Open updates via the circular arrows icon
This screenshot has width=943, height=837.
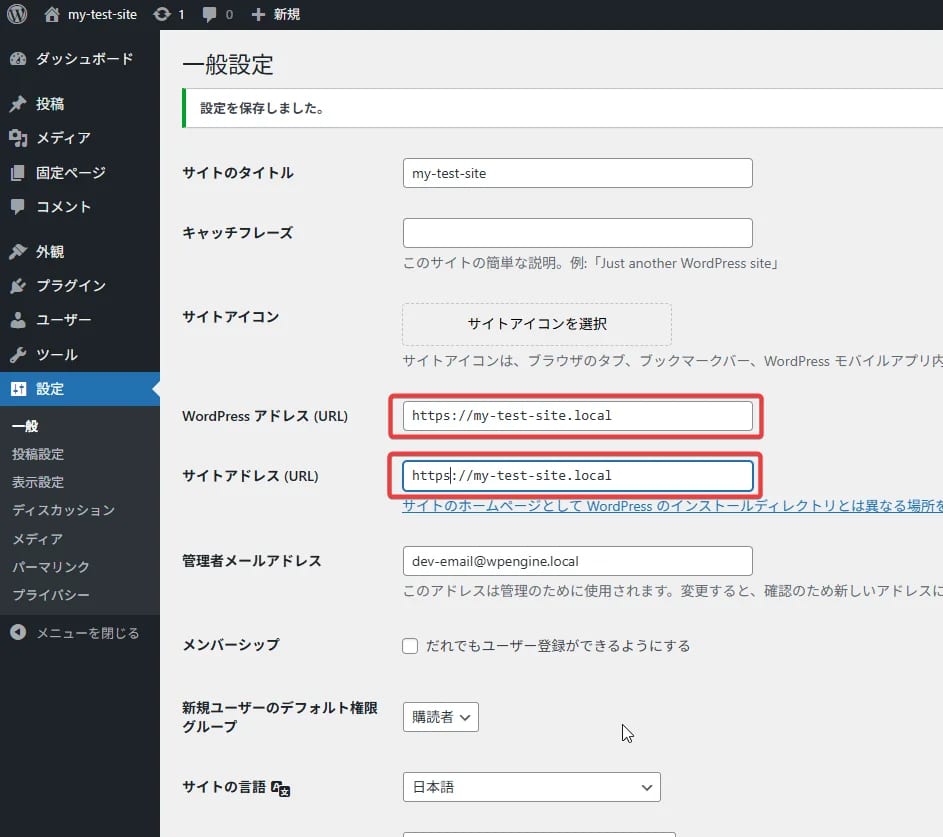(166, 14)
